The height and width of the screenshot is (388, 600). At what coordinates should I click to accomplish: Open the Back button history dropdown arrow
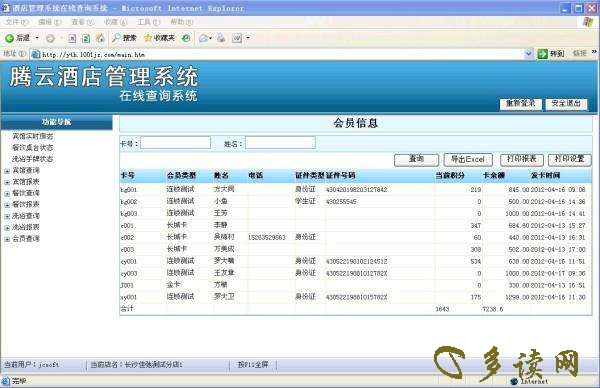click(37, 38)
